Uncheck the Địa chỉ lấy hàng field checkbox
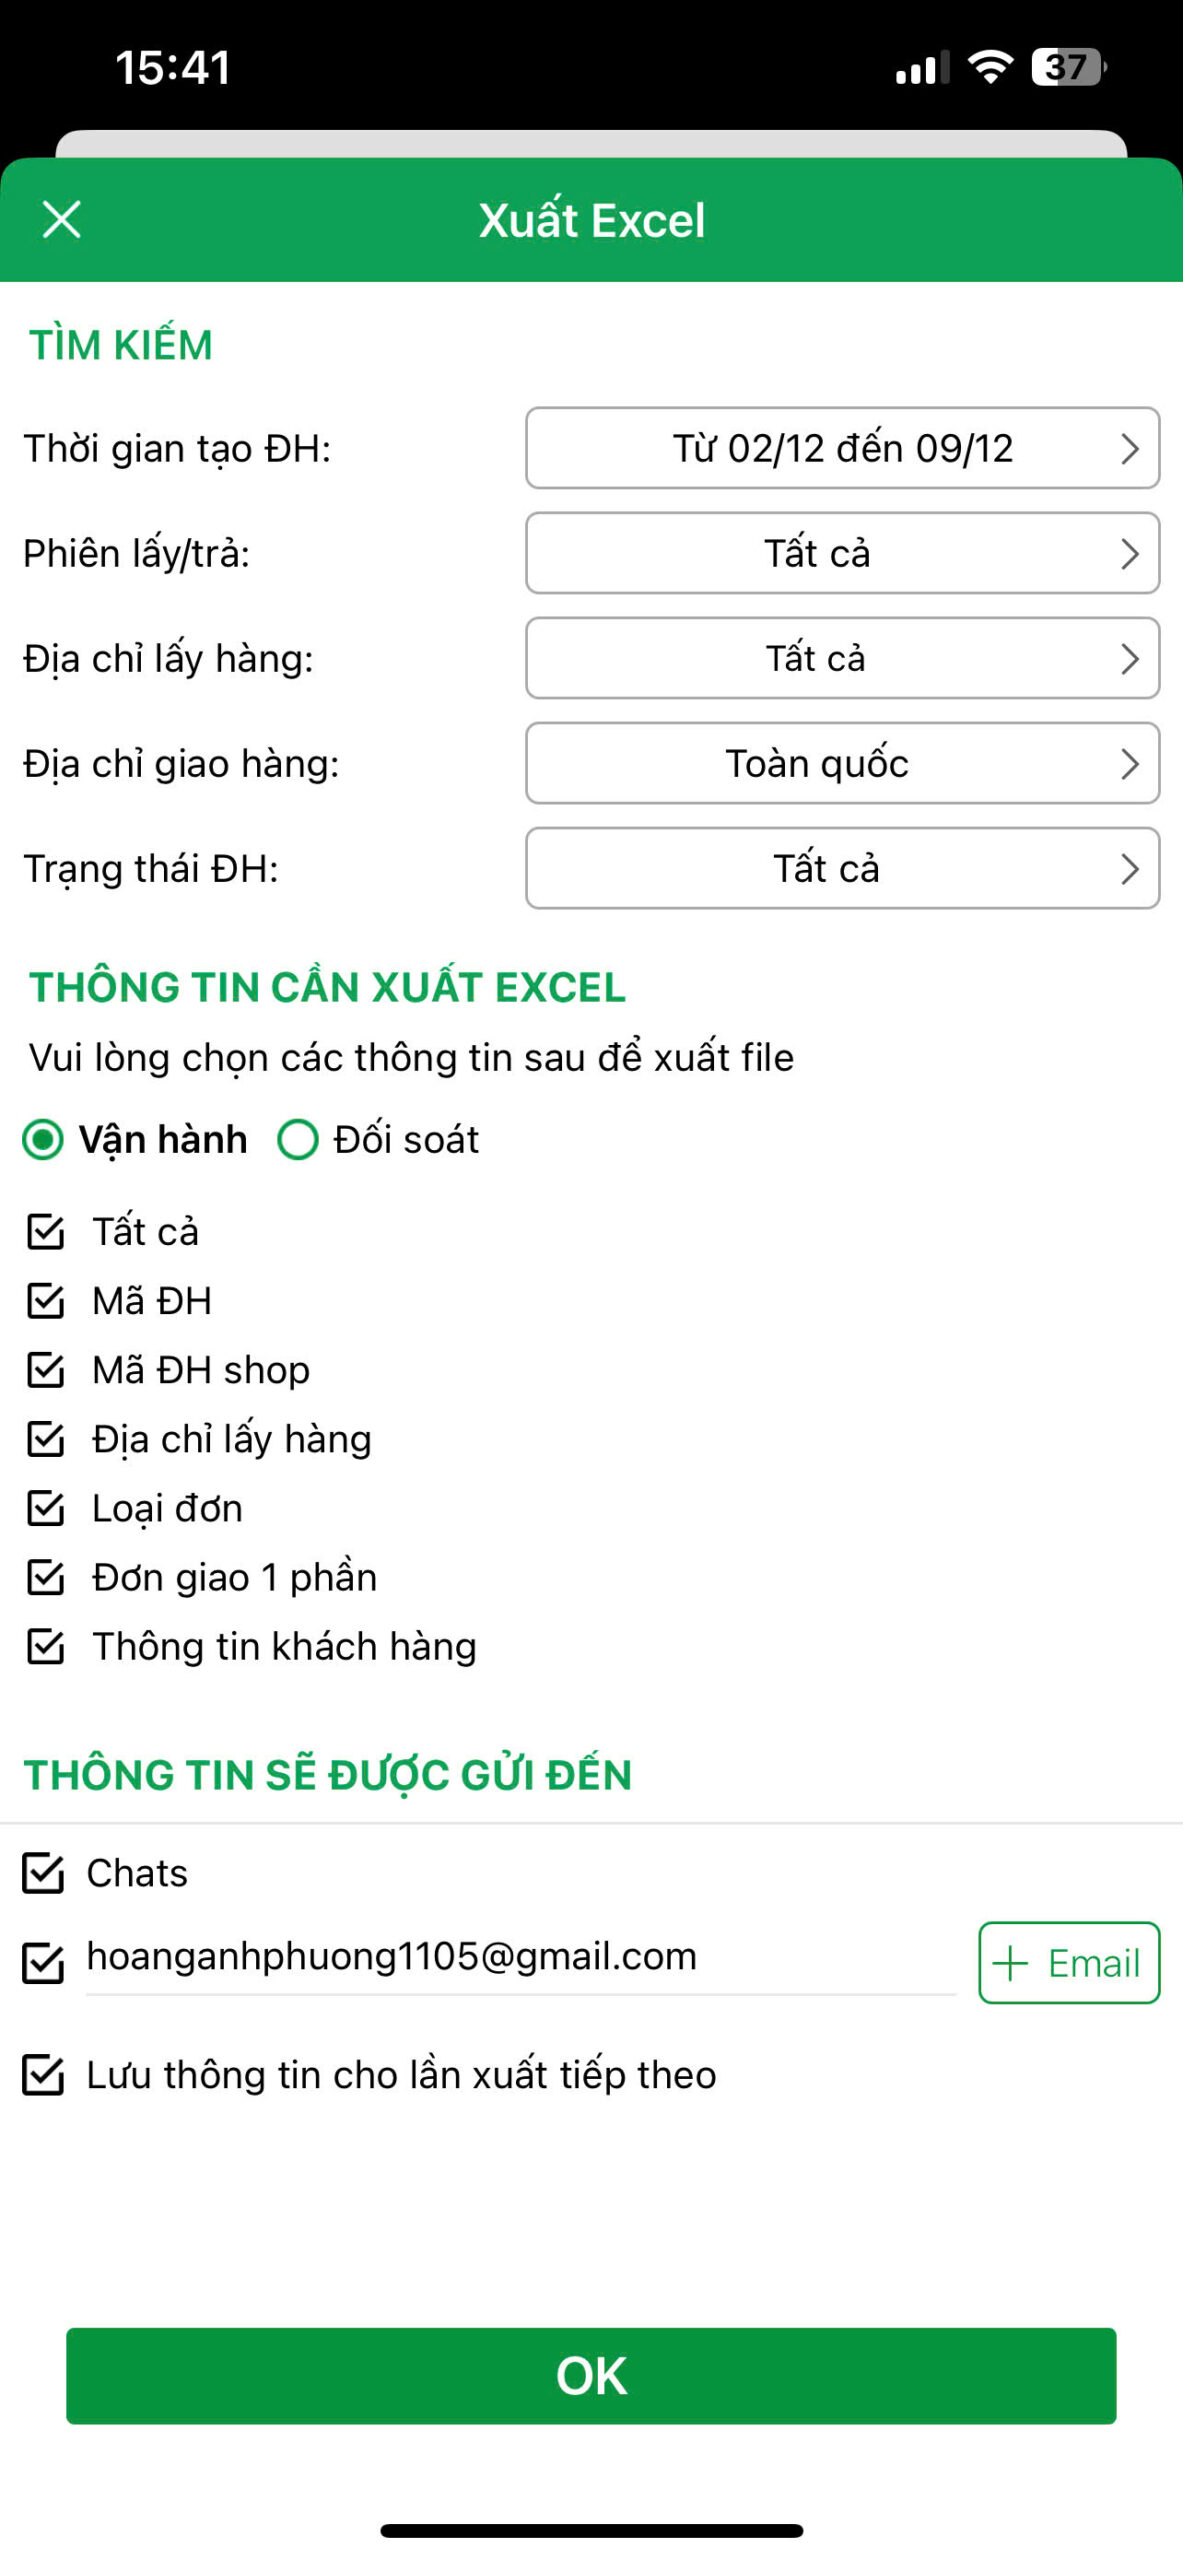1183x2560 pixels. click(46, 1439)
